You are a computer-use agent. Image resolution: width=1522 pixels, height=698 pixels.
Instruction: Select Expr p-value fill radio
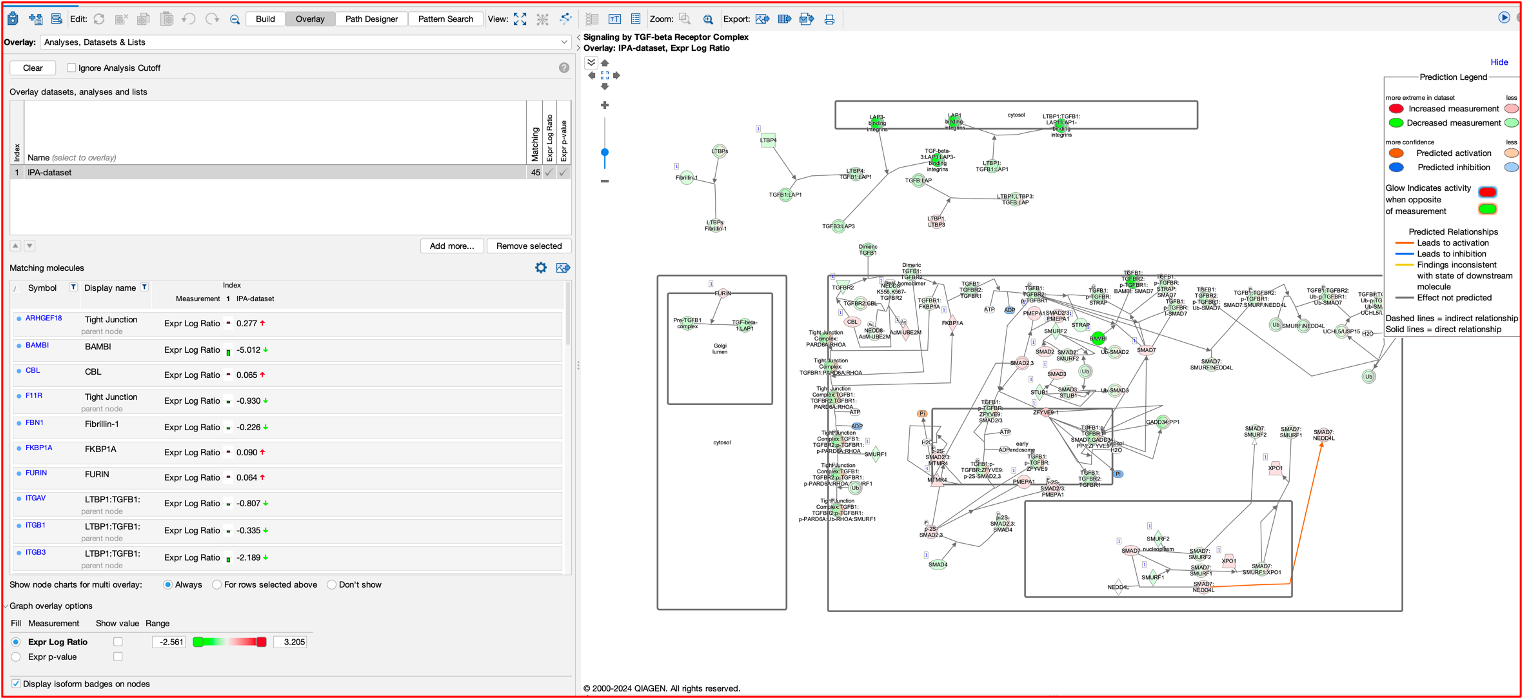click(16, 657)
